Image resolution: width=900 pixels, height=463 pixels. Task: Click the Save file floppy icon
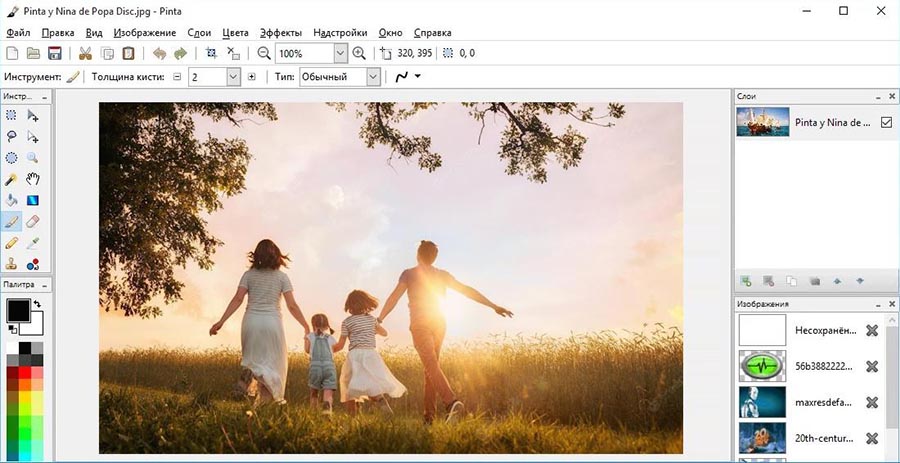(55, 53)
